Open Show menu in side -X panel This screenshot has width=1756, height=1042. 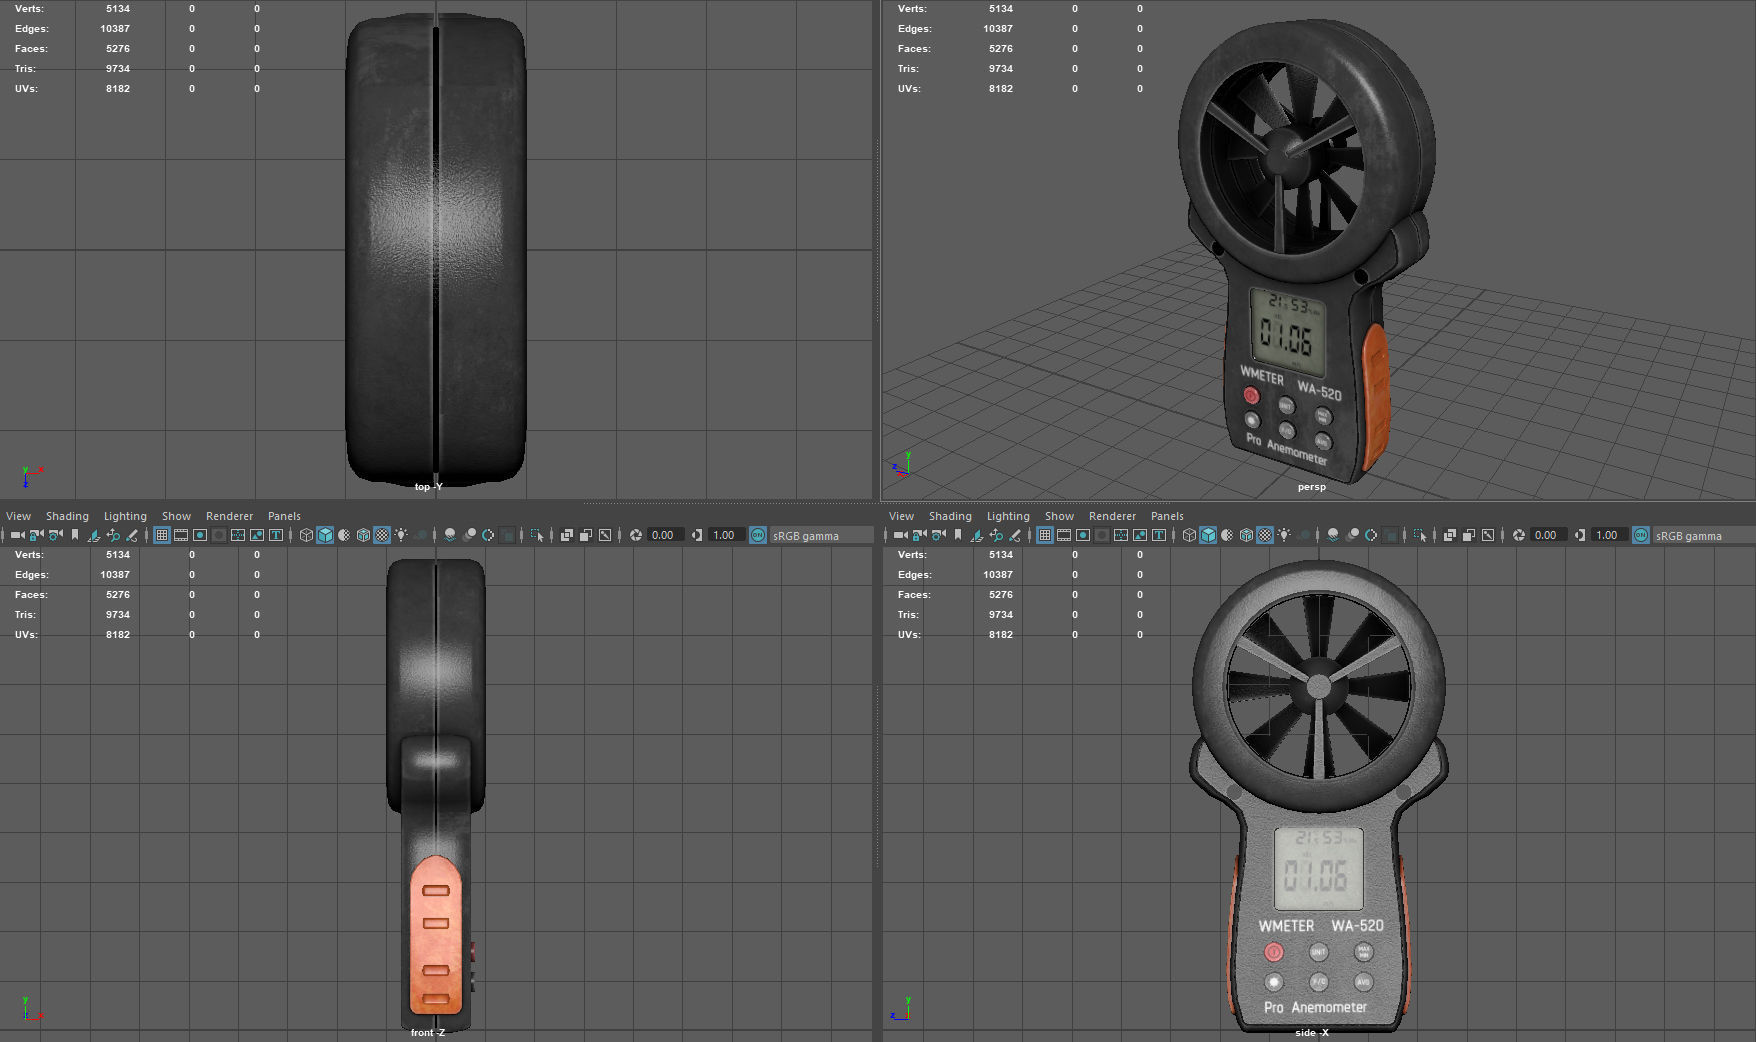coord(1059,516)
